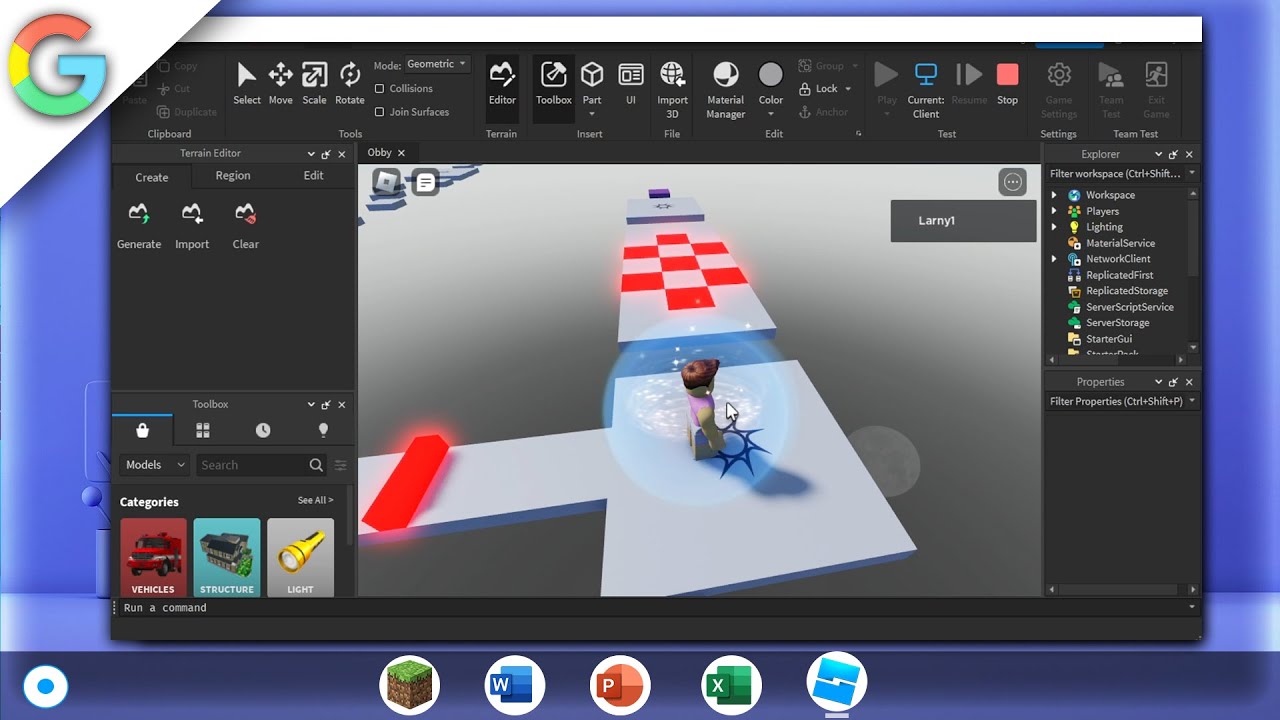Select ServerScriptService in Explorer
1280x720 pixels.
(x=1130, y=307)
